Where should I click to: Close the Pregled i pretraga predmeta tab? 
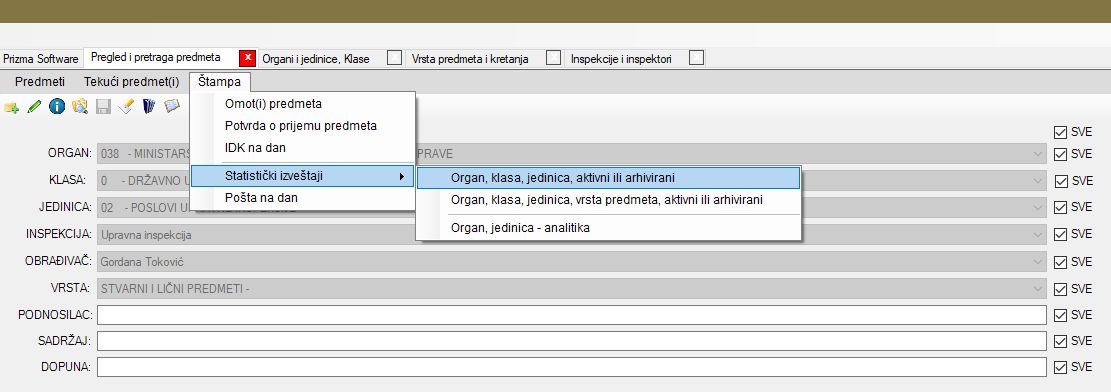[247, 58]
